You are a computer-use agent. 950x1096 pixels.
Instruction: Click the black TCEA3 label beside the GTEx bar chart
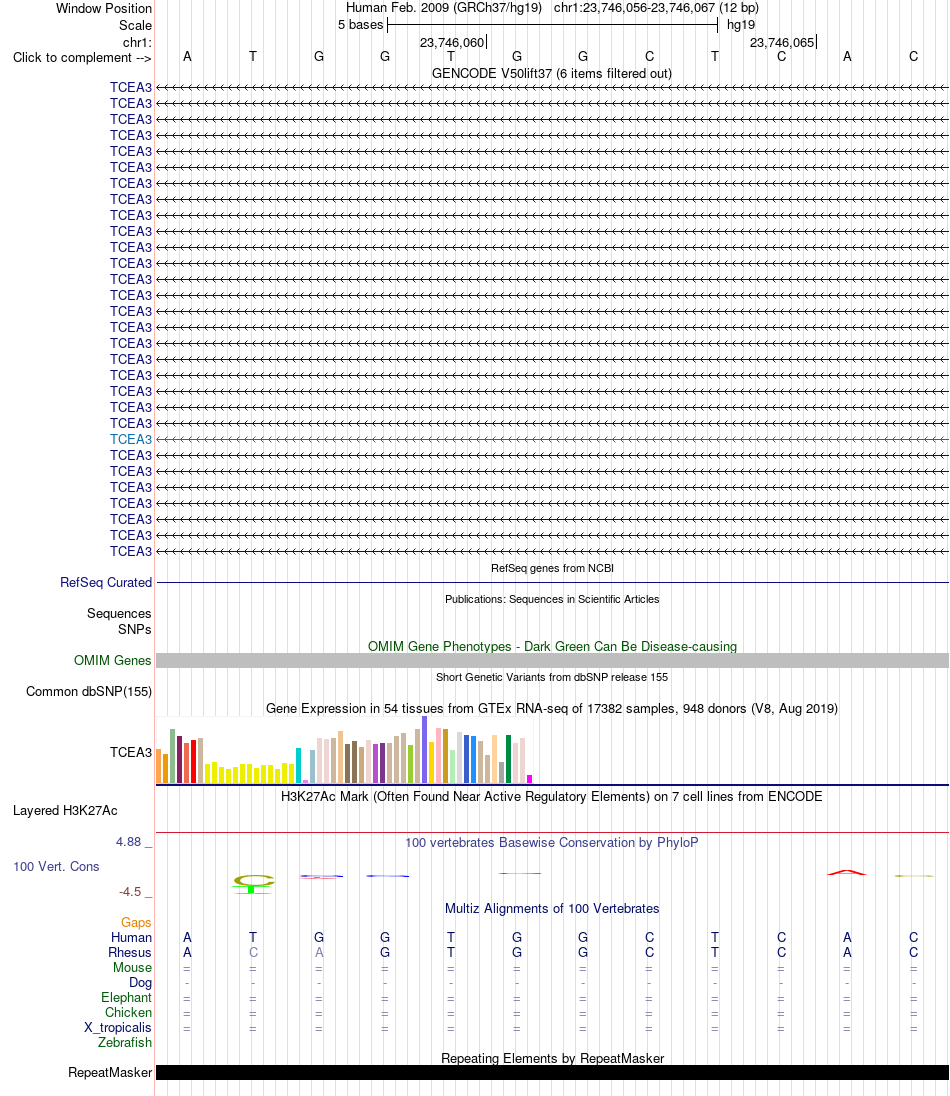131,752
